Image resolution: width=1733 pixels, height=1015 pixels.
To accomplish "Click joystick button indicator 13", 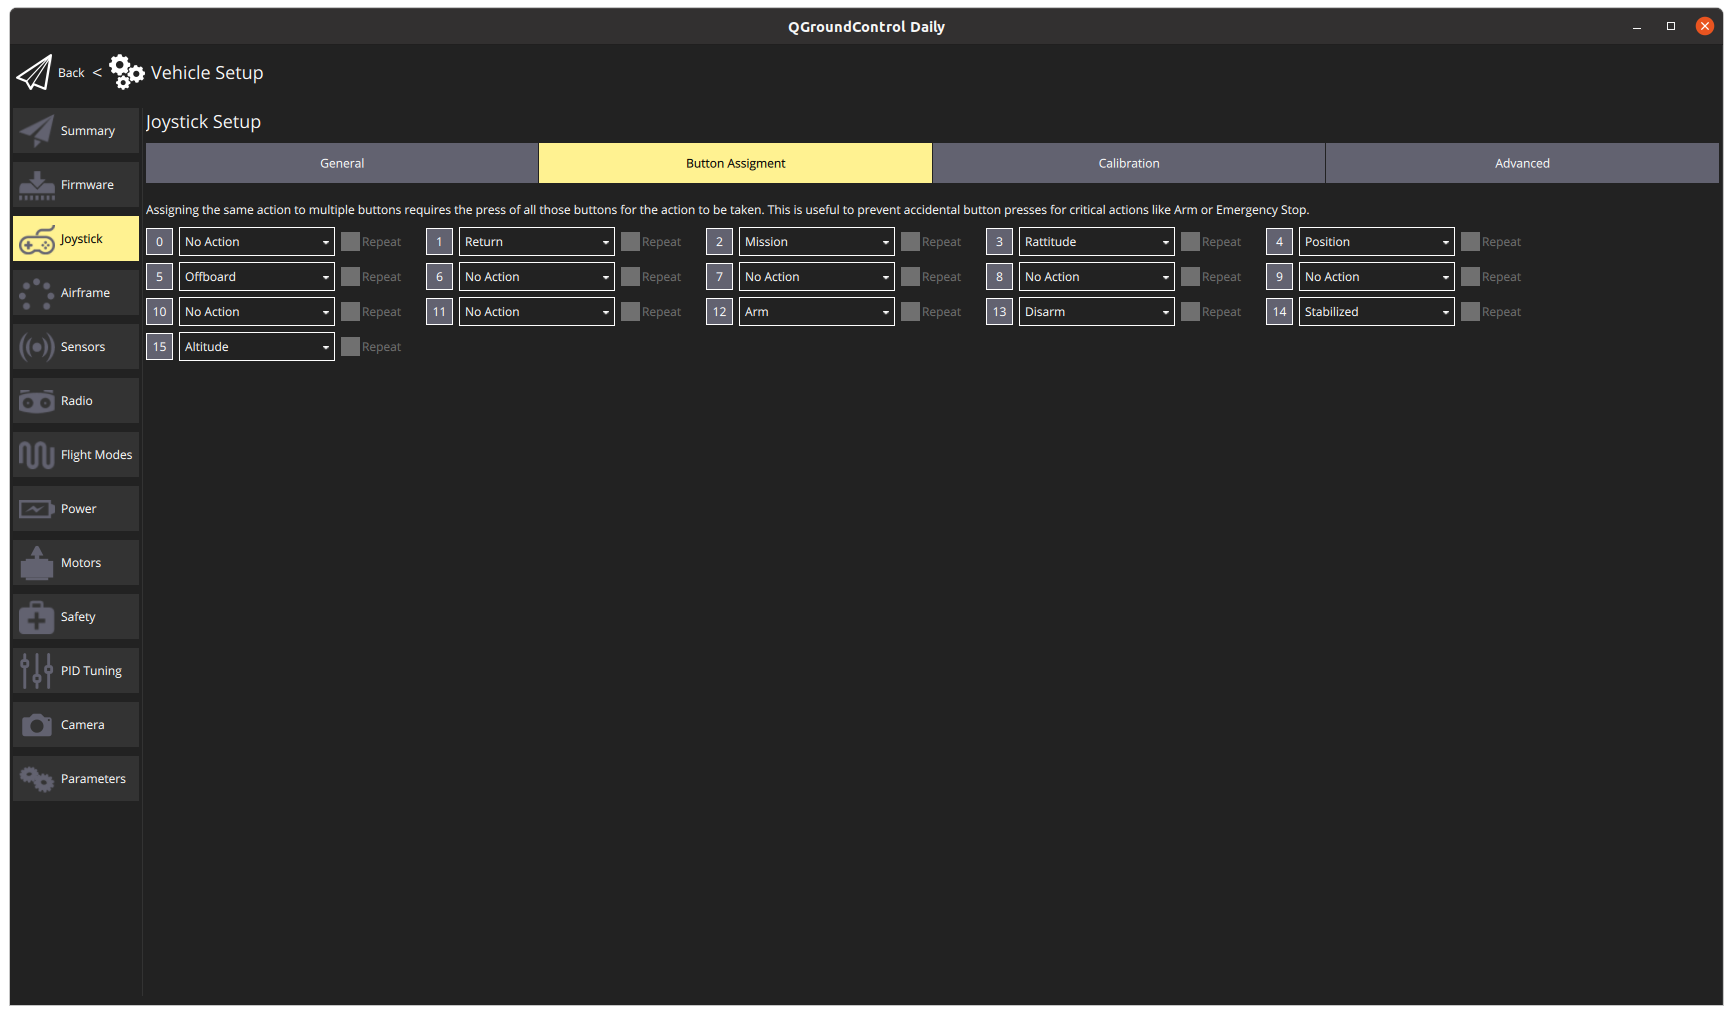I will coord(999,312).
